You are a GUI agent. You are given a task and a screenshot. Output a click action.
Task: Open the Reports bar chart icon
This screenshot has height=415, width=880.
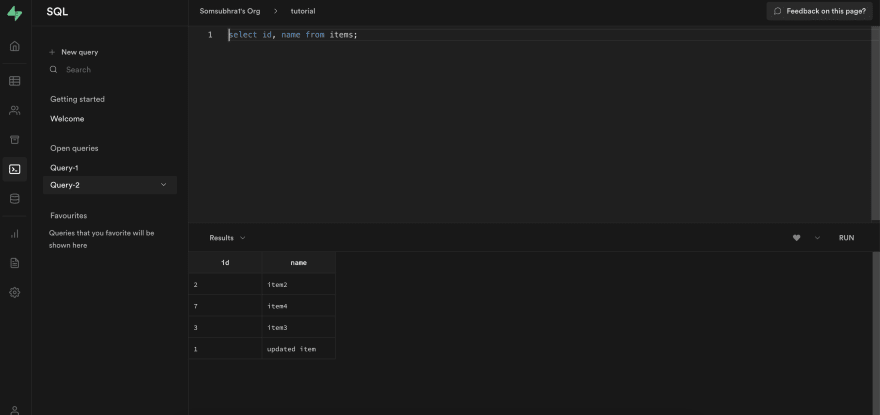click(x=15, y=234)
